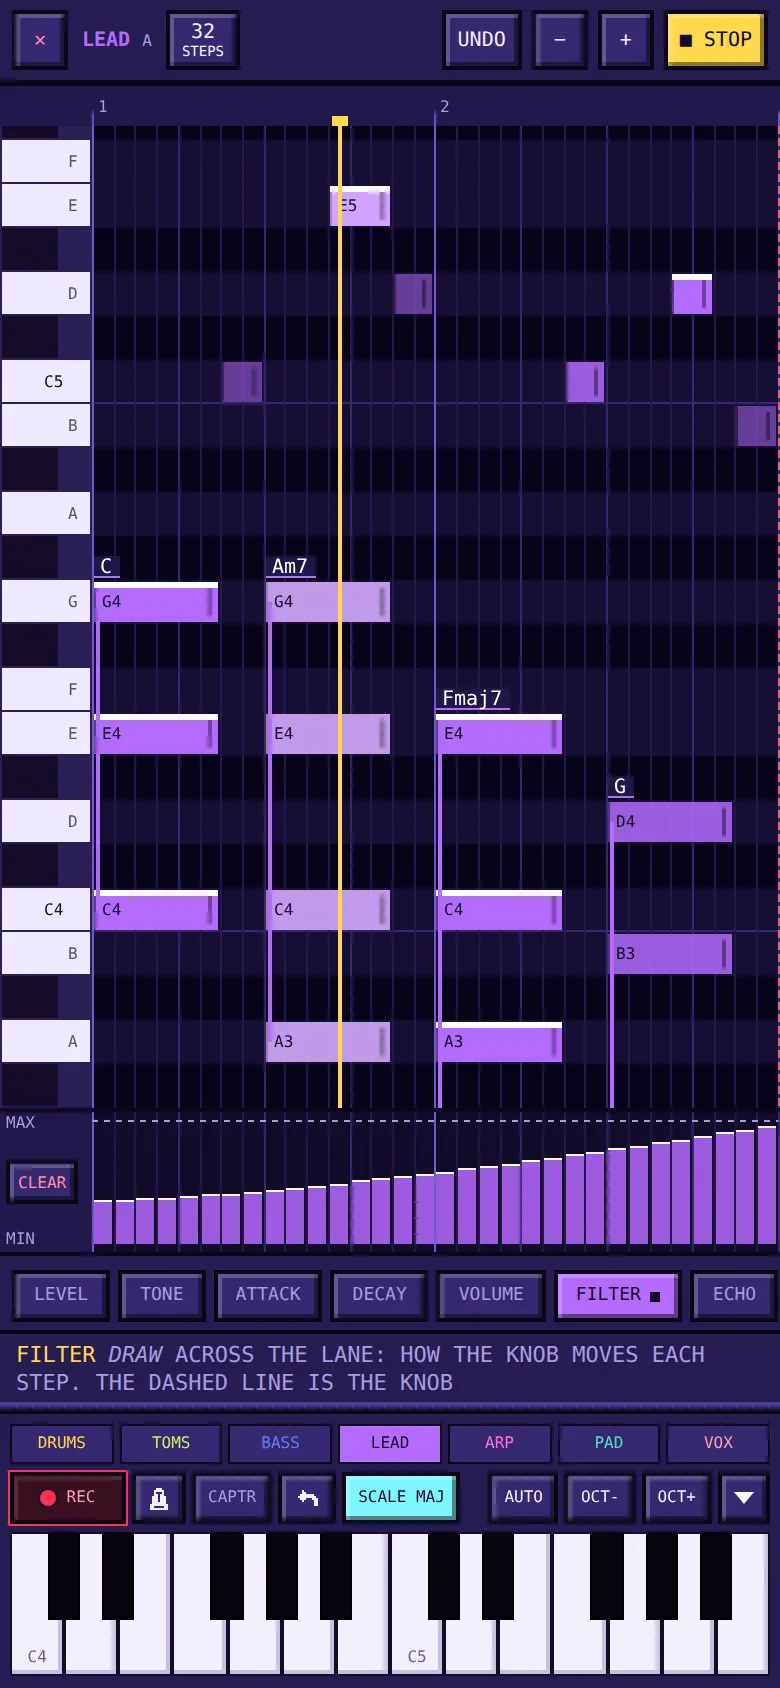The image size is (780, 1688).
Task: Shift keyboard up with OCT+
Action: point(676,1498)
